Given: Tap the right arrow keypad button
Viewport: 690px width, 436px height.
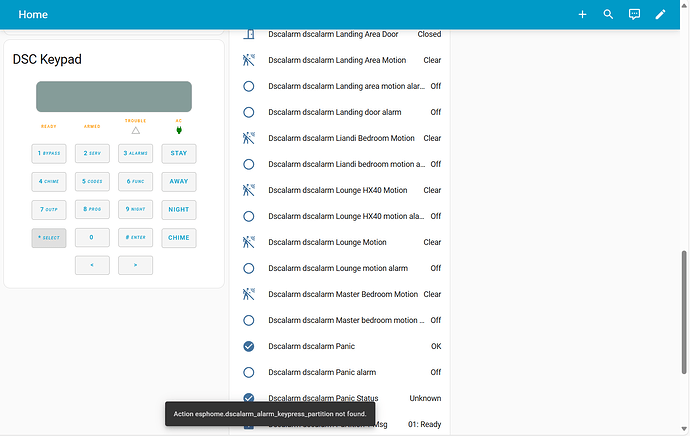Looking at the screenshot, I should (x=136, y=265).
